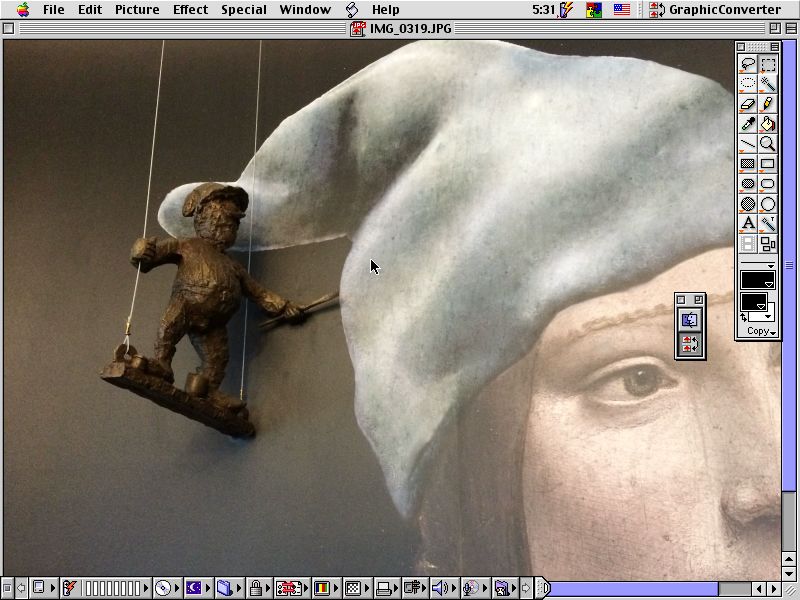Open the AppleTalk Control Strip module
Image resolution: width=800 pixels, height=600 pixels.
tap(43, 588)
